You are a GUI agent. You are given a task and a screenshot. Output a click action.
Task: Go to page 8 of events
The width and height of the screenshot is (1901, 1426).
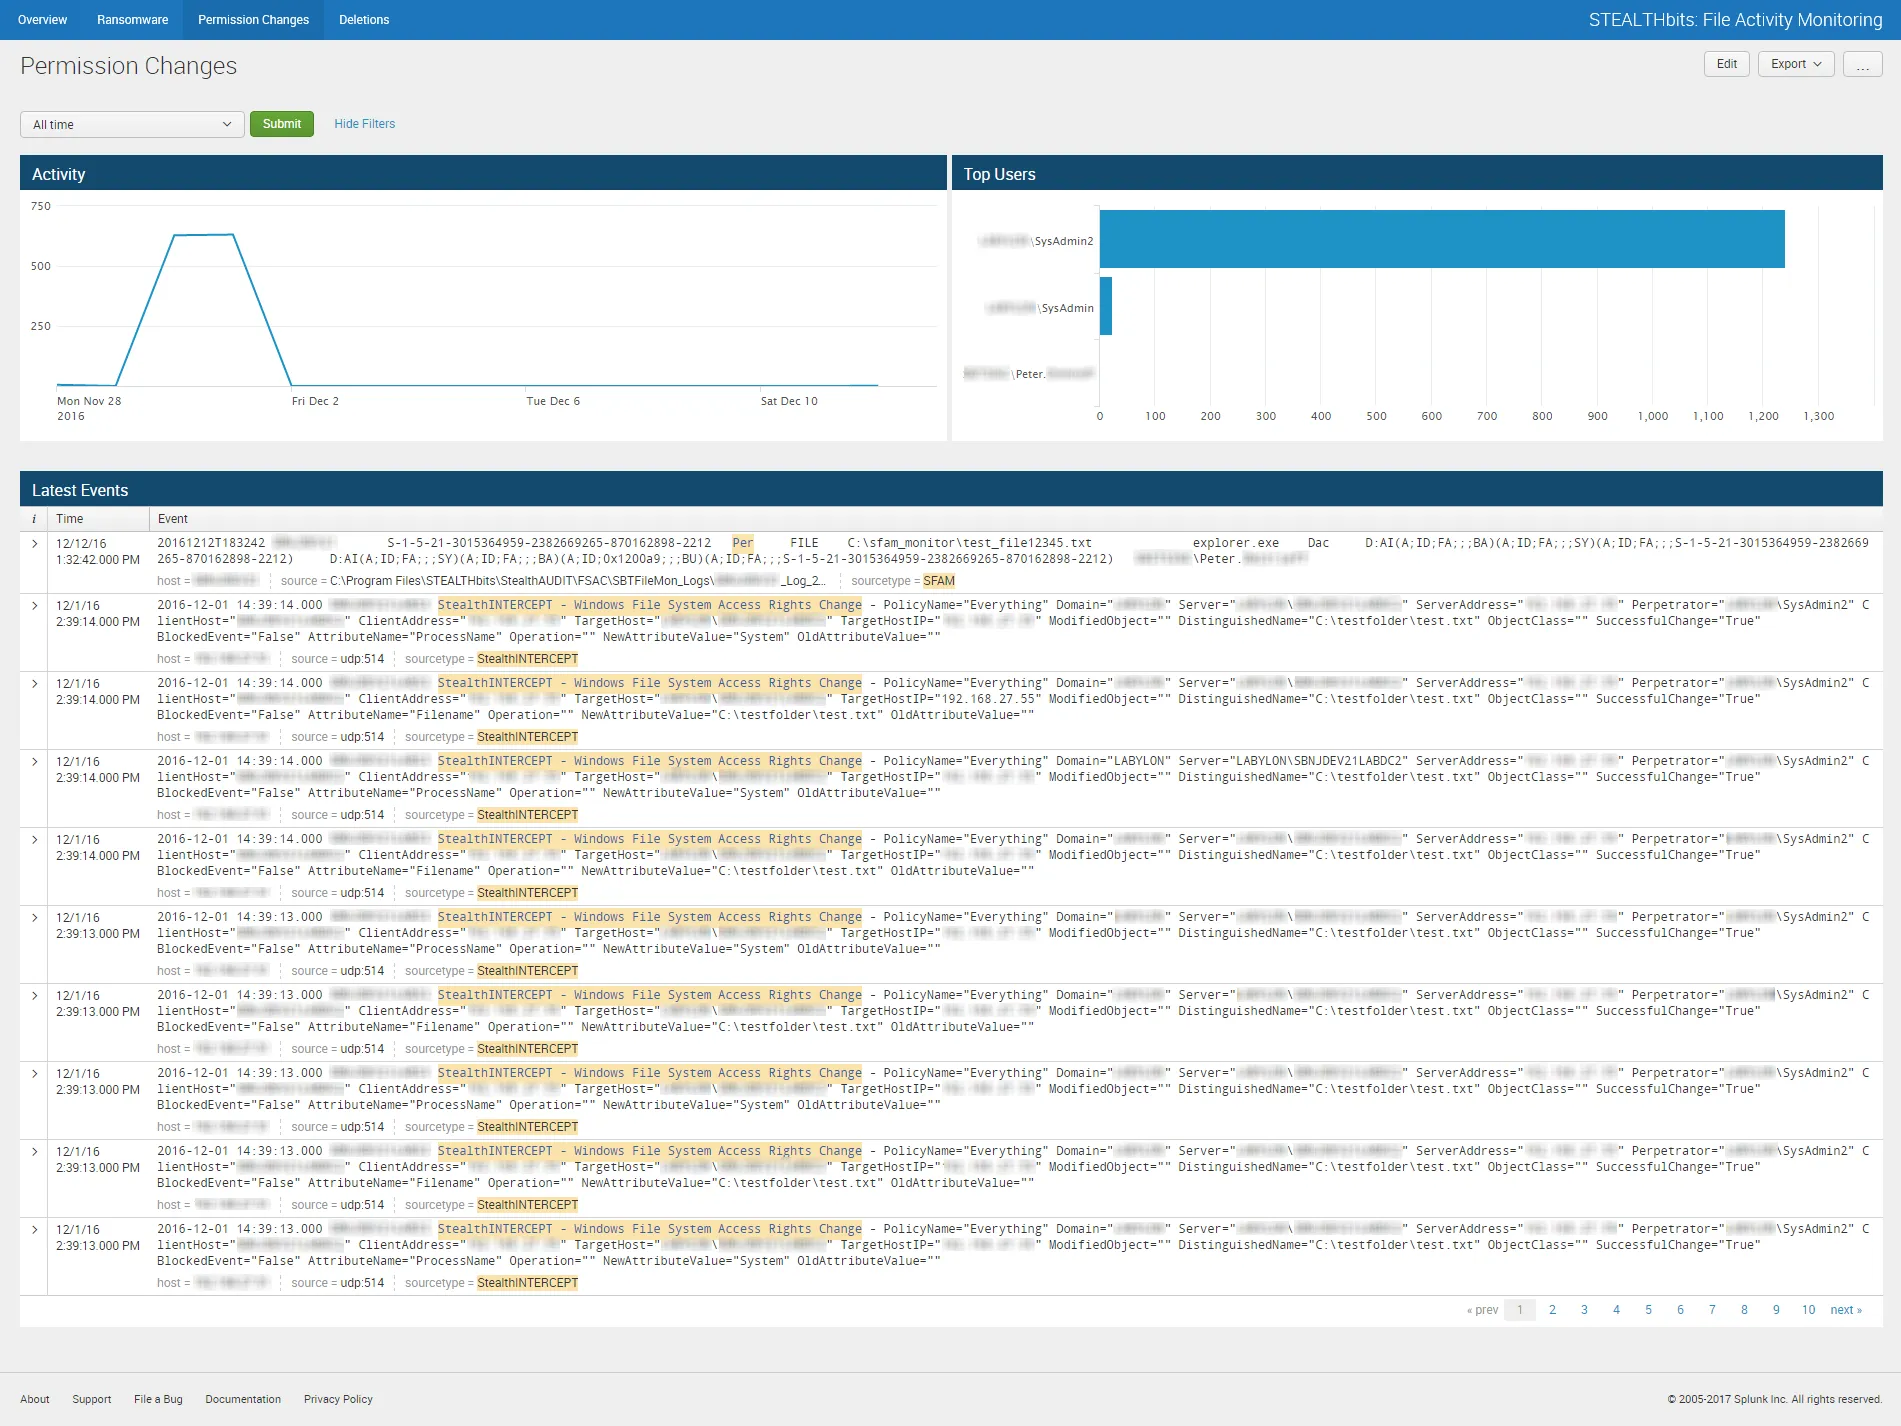coord(1744,1310)
